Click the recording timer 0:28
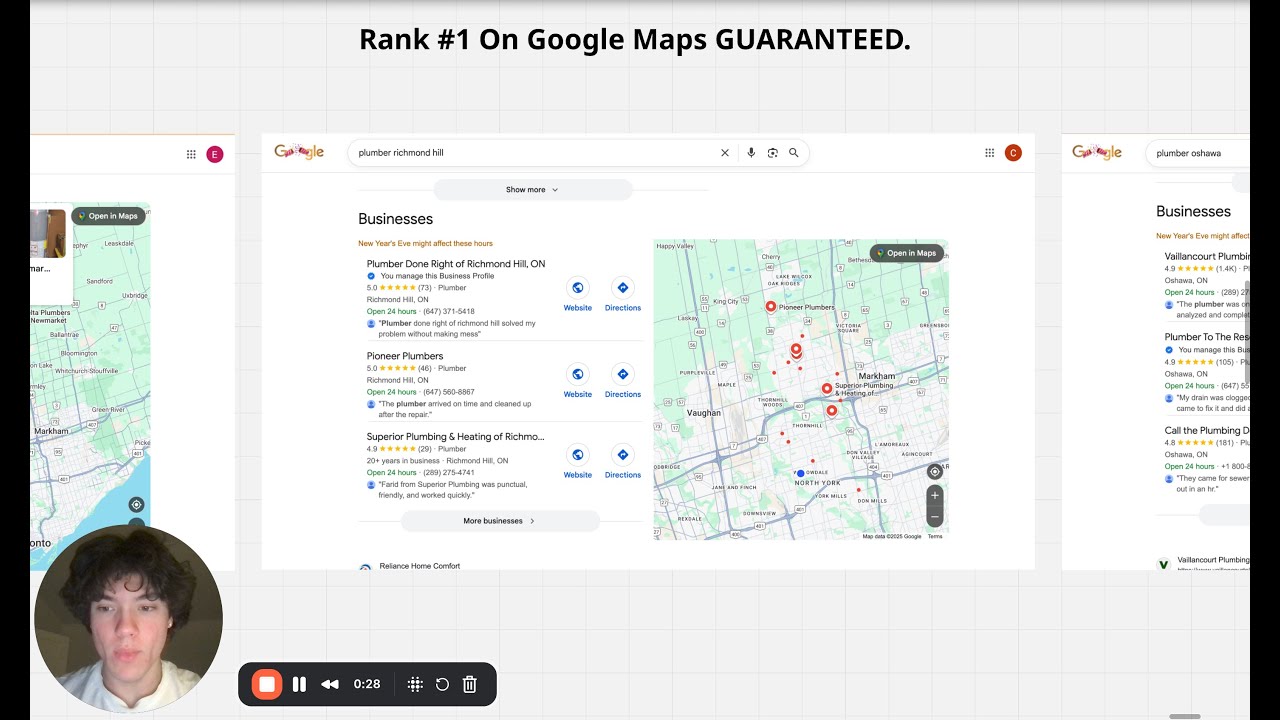The width and height of the screenshot is (1280, 720). pos(367,684)
